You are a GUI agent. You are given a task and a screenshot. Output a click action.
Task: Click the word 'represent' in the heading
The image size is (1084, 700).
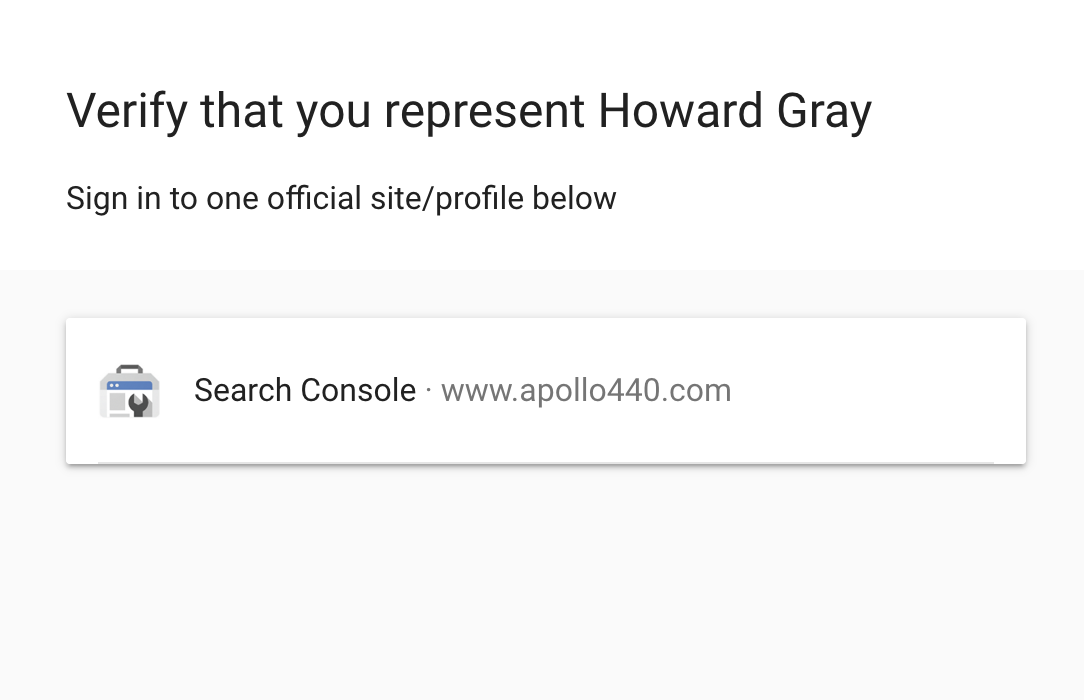coord(484,114)
